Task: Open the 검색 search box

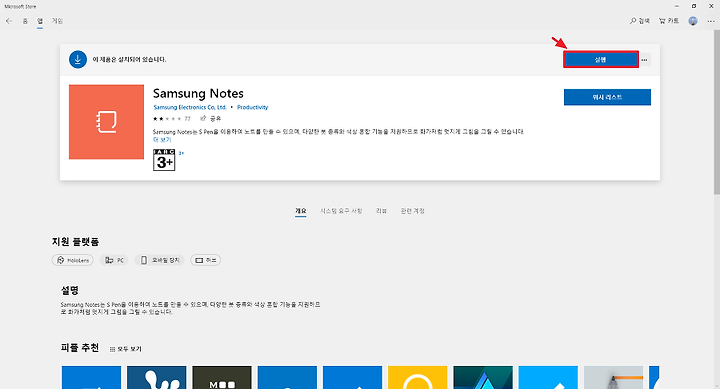Action: click(640, 21)
